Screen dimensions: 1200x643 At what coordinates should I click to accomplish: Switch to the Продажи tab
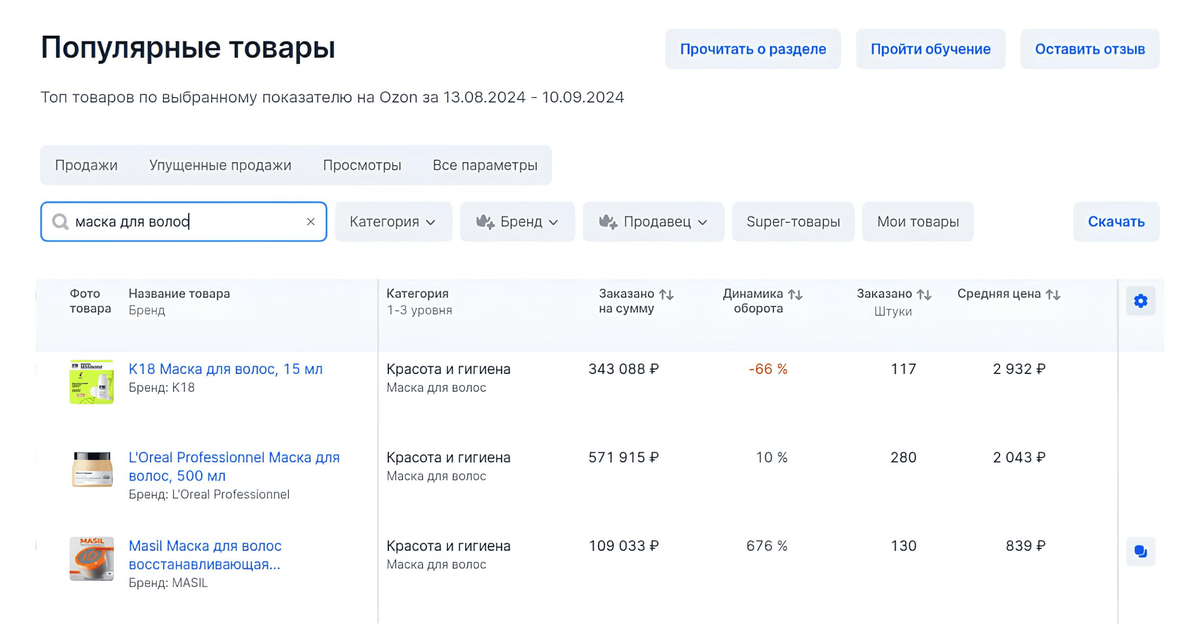coord(86,165)
